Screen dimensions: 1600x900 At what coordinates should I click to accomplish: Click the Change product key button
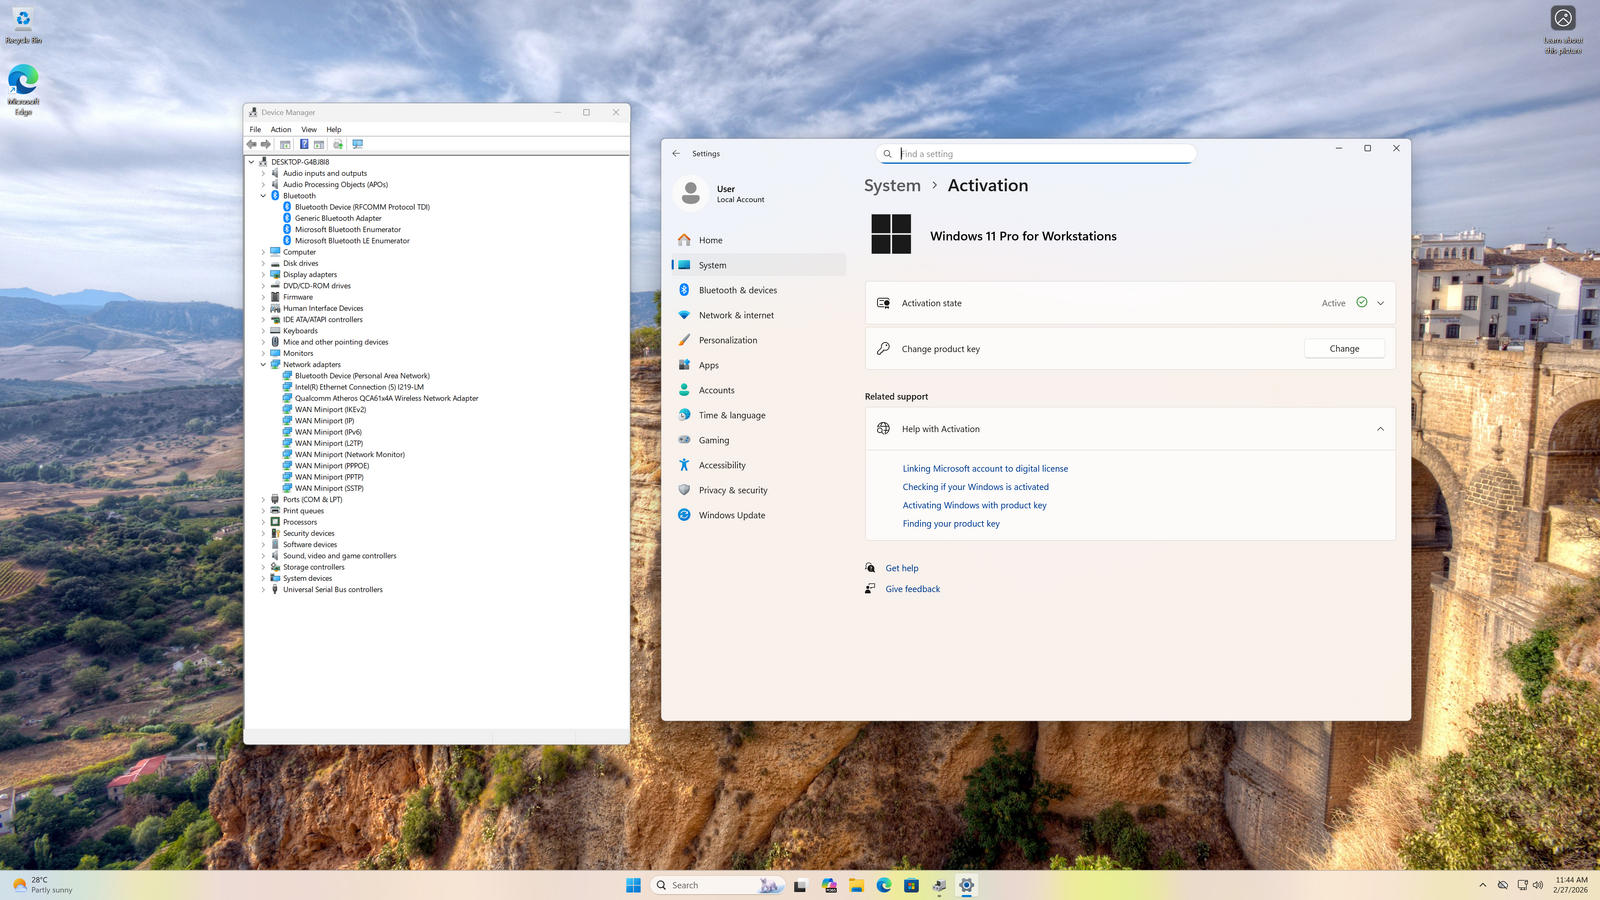point(1344,349)
